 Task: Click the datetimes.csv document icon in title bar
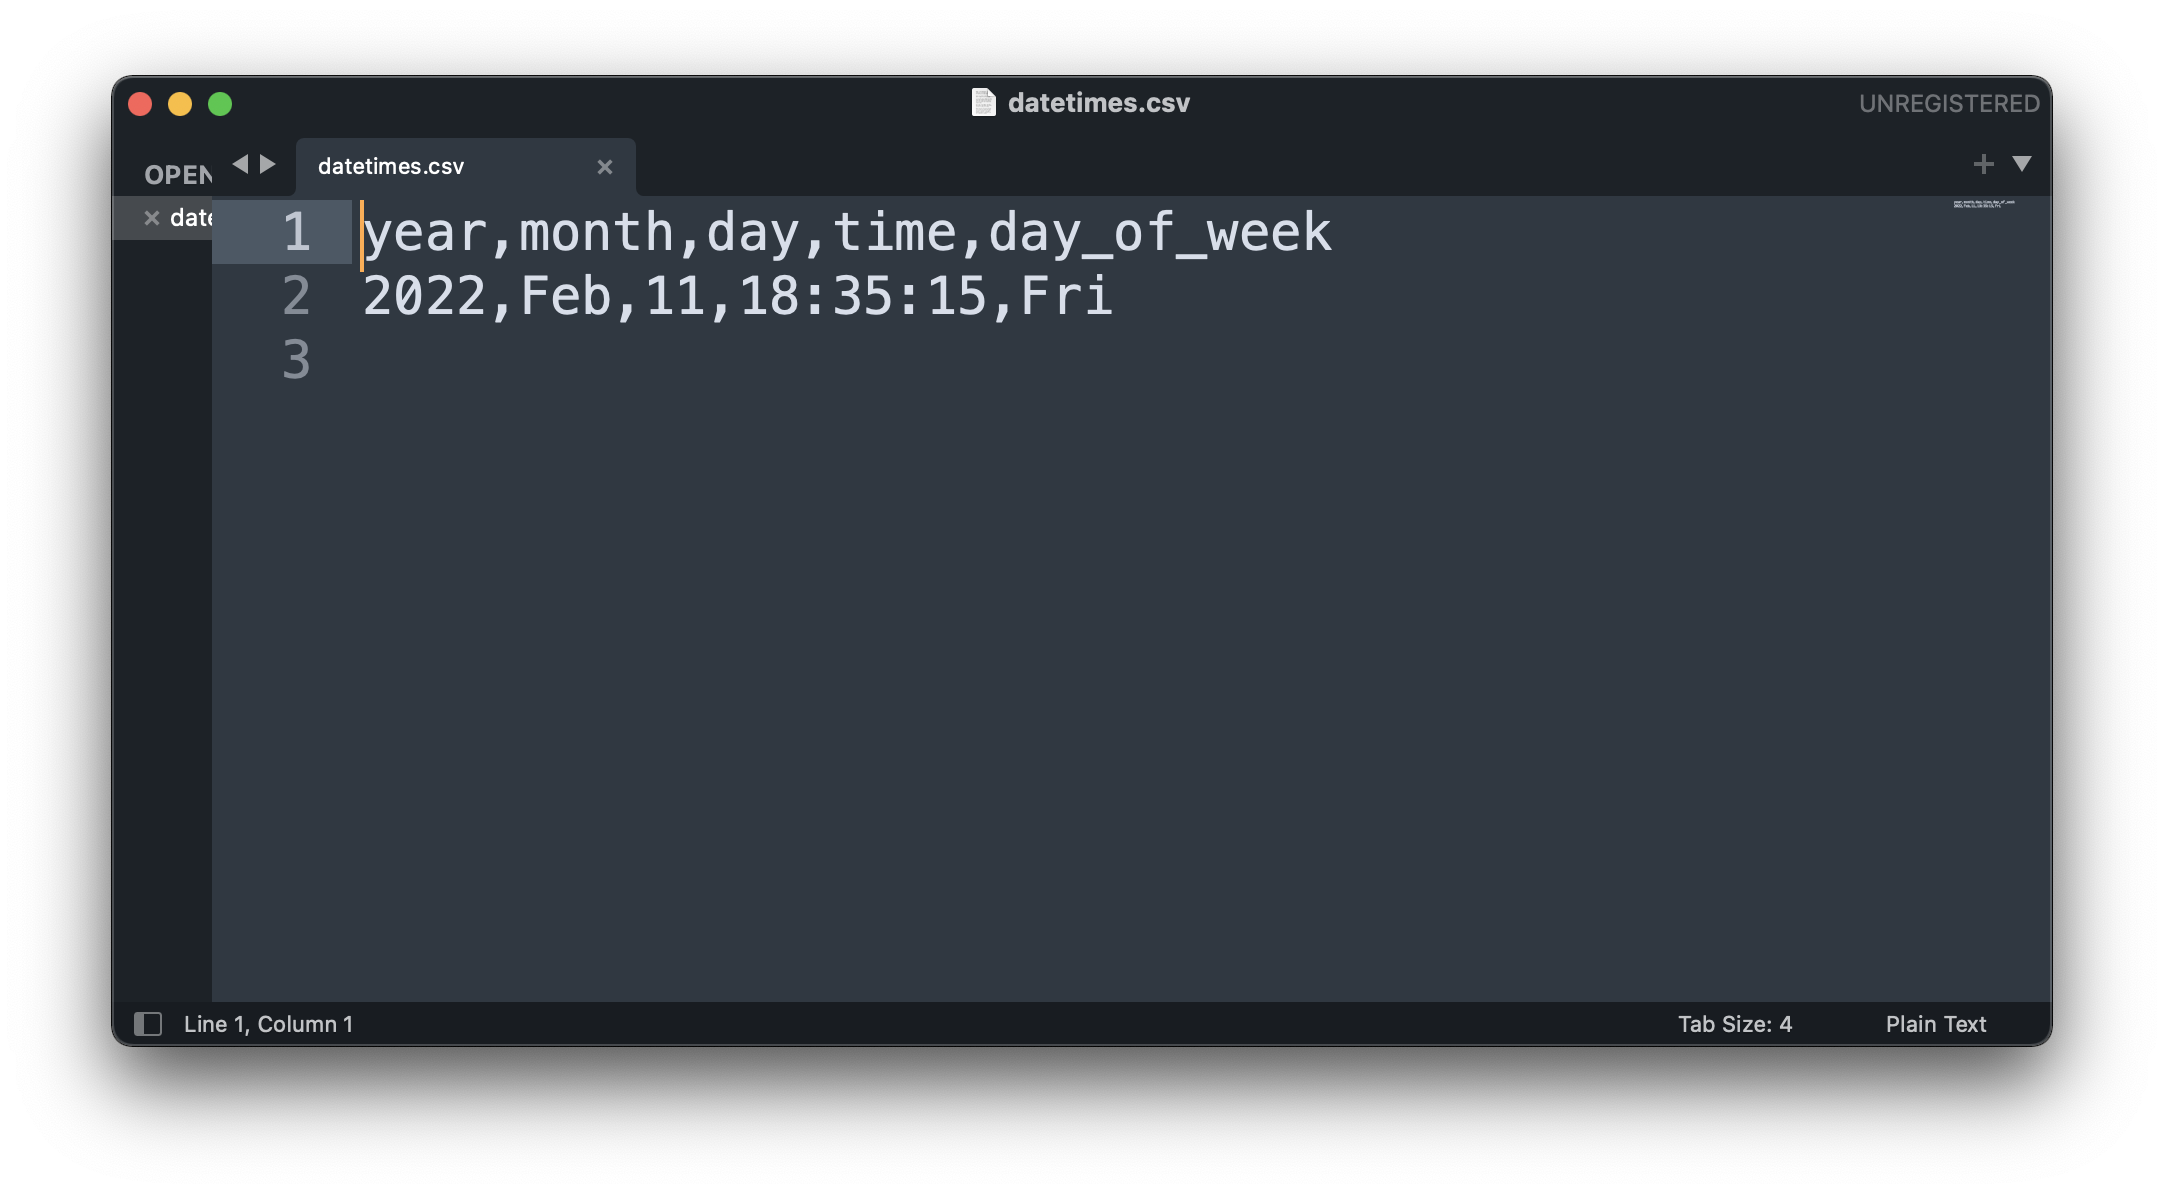tap(985, 102)
